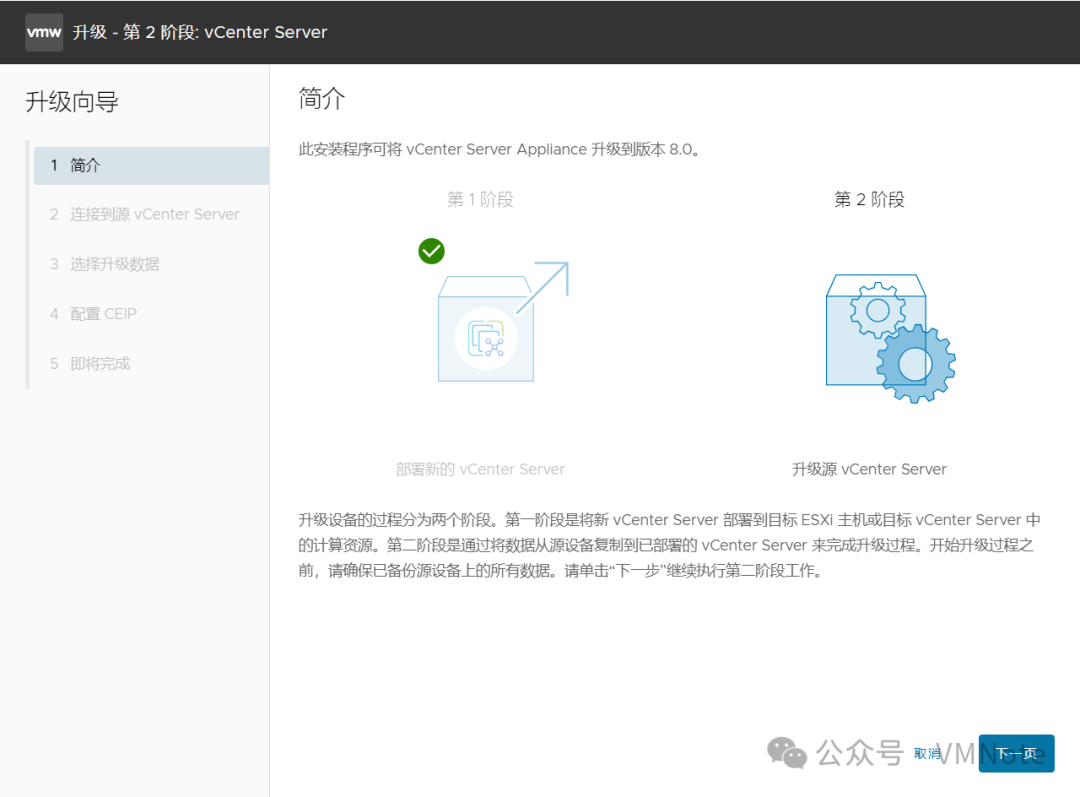This screenshot has height=797, width=1080.
Task: Click the 第 2 阶段 heading
Action: 869,200
